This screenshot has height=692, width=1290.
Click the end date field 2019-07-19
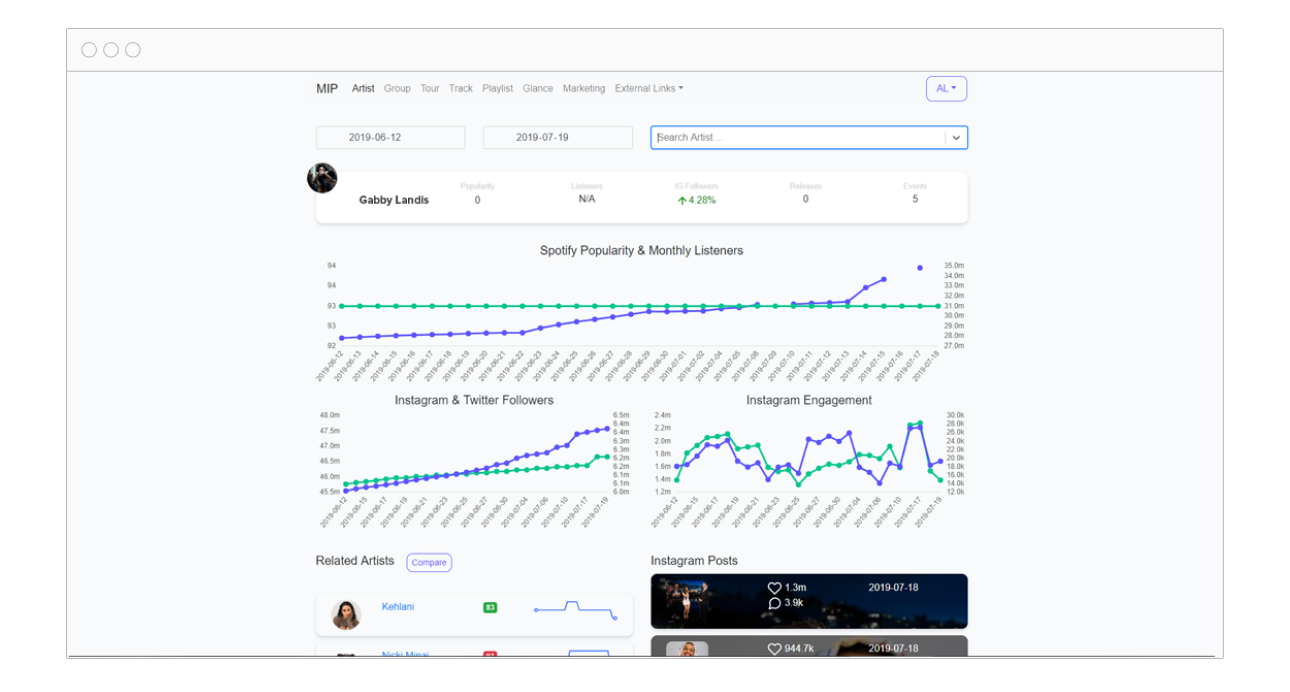557,138
